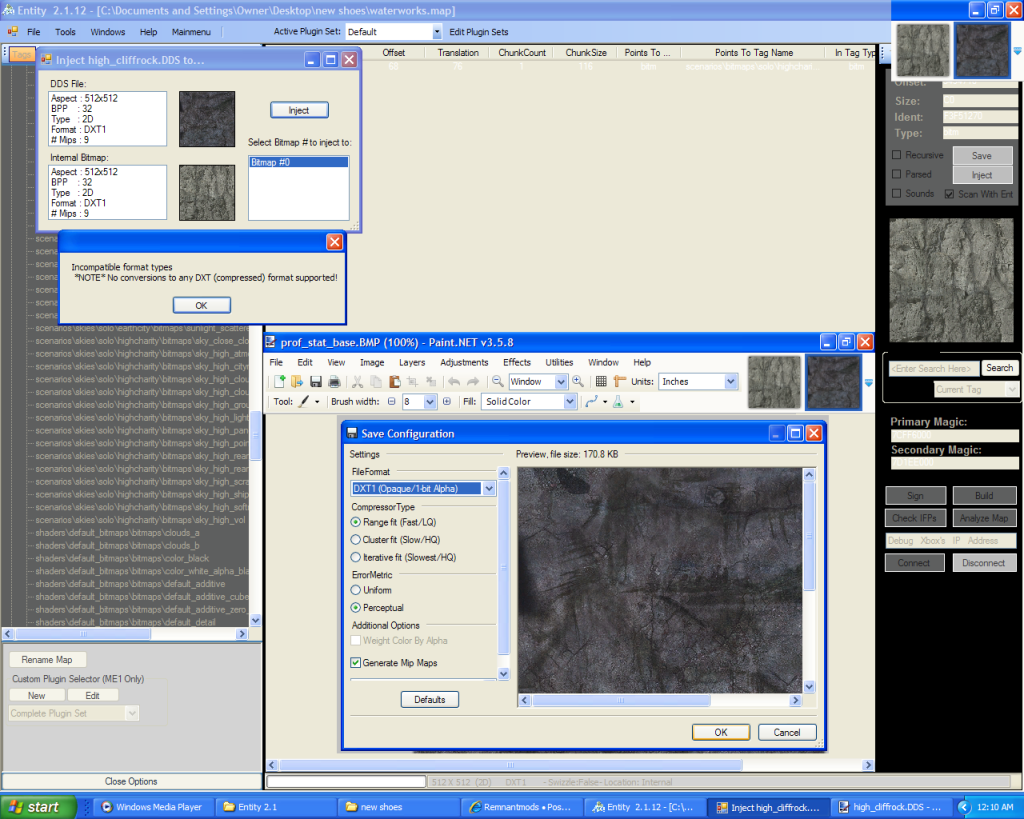1024x819 pixels.
Task: Click the Copy icon in Paint.NET toolbar
Action: 376,382
